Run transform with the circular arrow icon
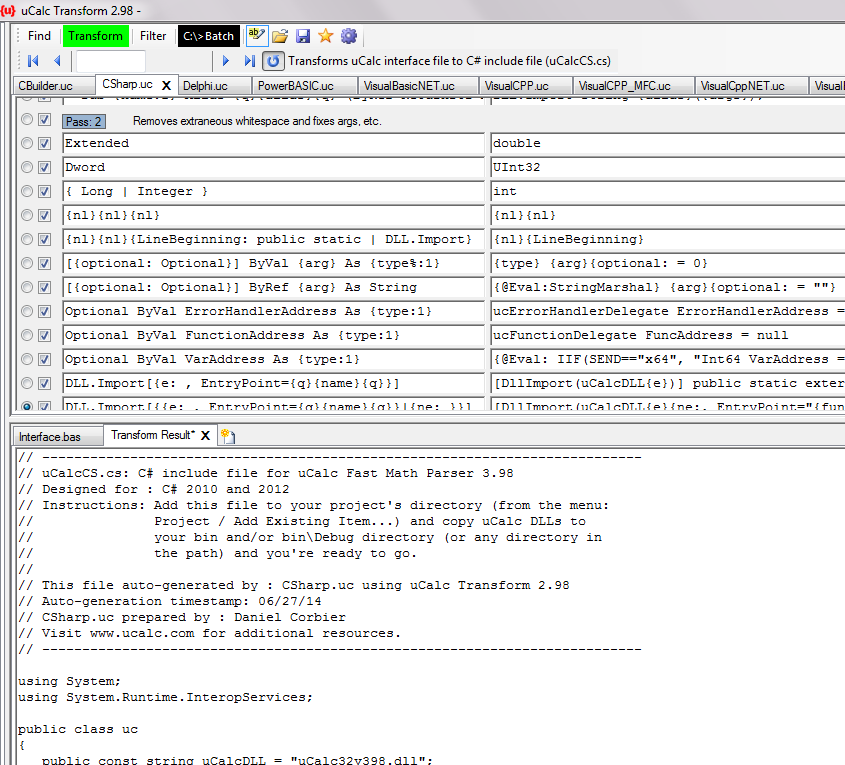This screenshot has height=765, width=845. (272, 60)
